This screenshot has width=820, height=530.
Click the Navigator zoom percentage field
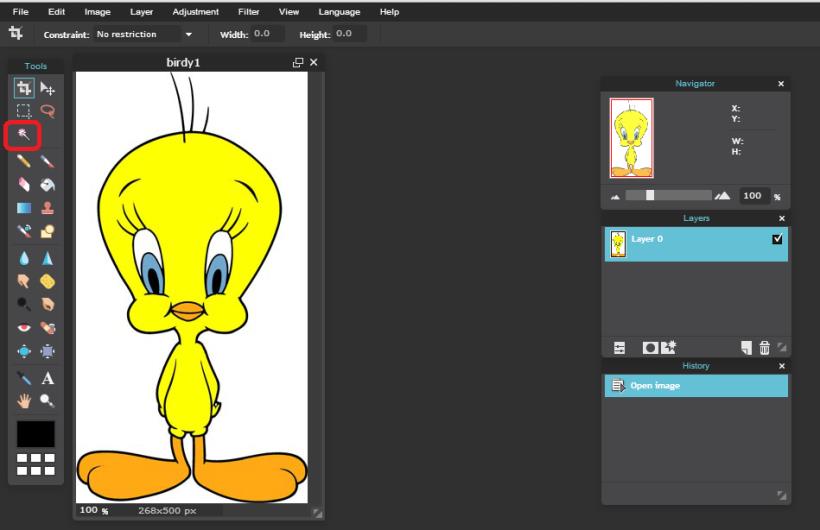coord(753,196)
